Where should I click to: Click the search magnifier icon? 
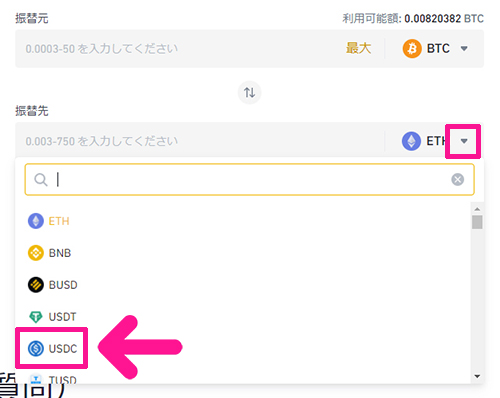click(x=41, y=180)
